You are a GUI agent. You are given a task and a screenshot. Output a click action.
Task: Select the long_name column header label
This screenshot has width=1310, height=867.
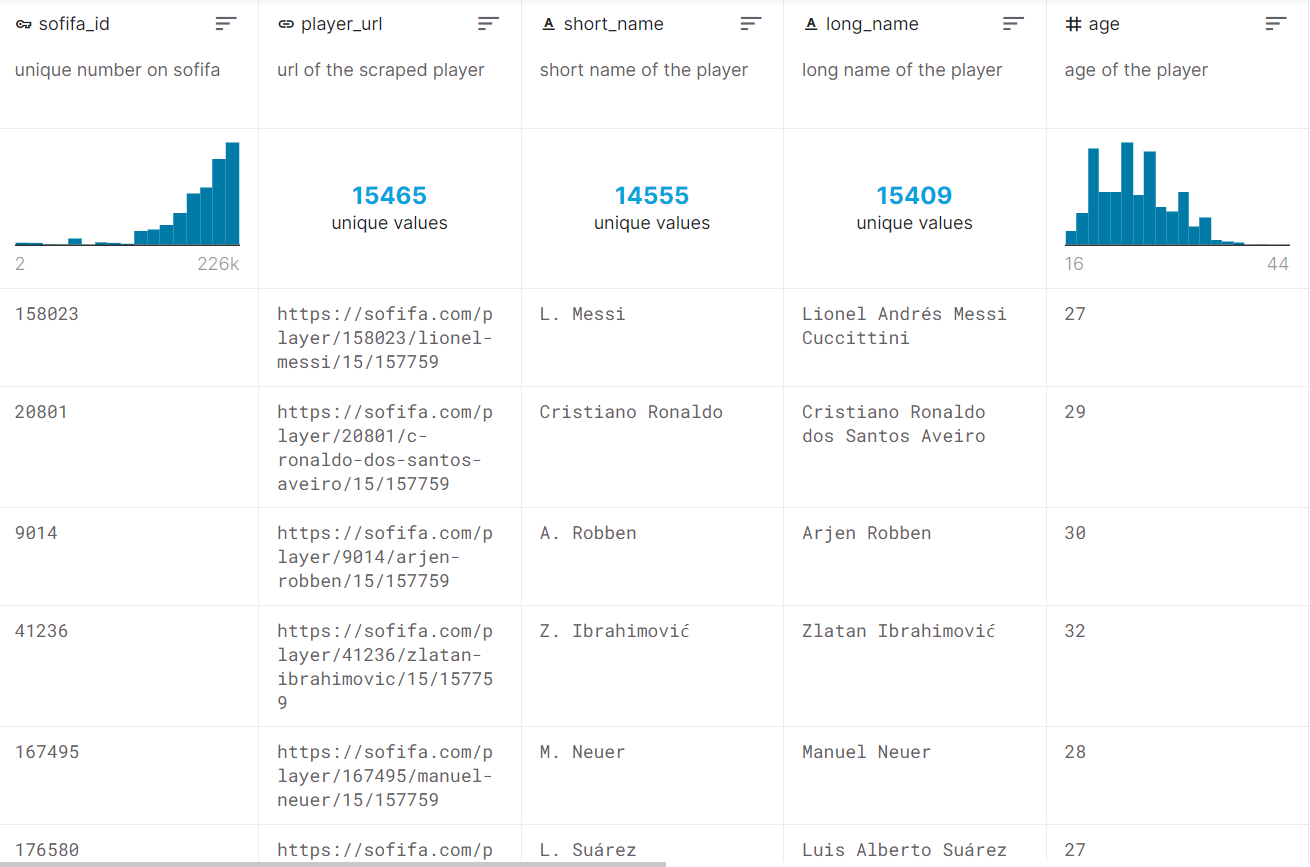(872, 24)
